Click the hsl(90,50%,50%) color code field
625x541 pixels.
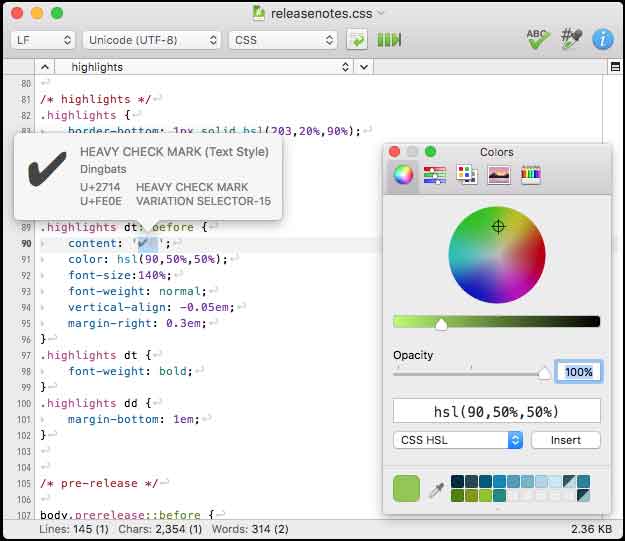coord(496,411)
